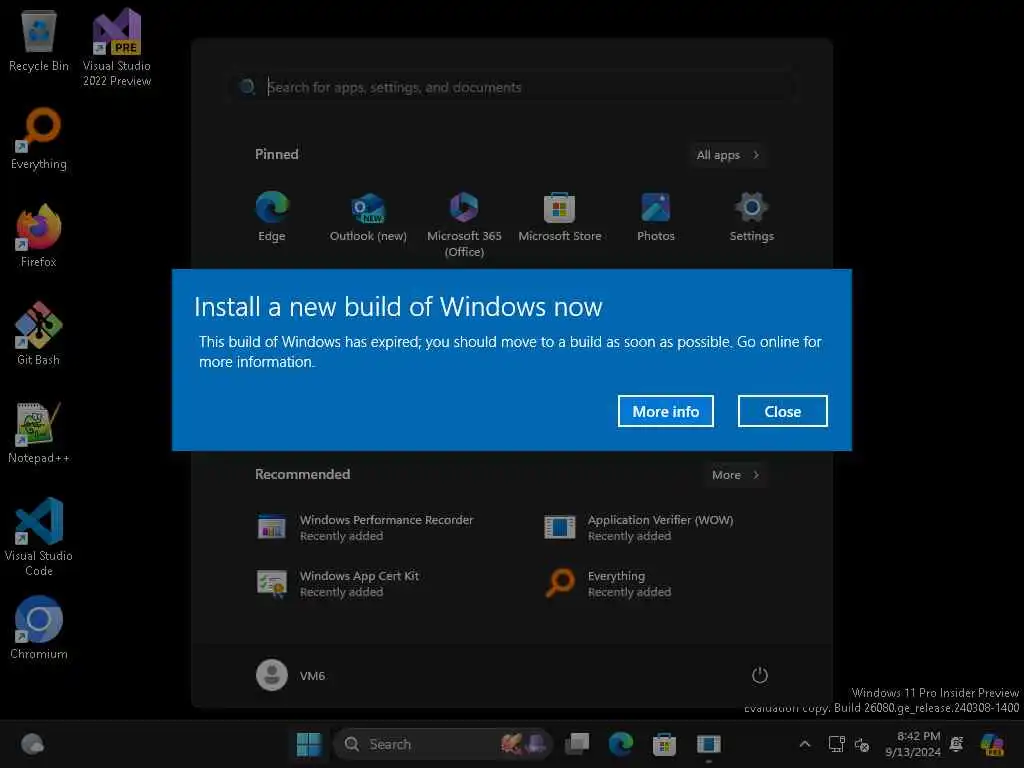Open Microsoft Store from the taskbar
This screenshot has height=768, width=1024.
[664, 744]
